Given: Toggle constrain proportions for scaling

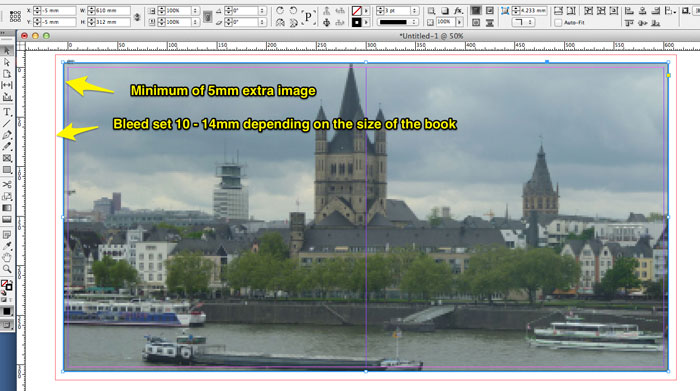Looking at the screenshot, I should (207, 17).
